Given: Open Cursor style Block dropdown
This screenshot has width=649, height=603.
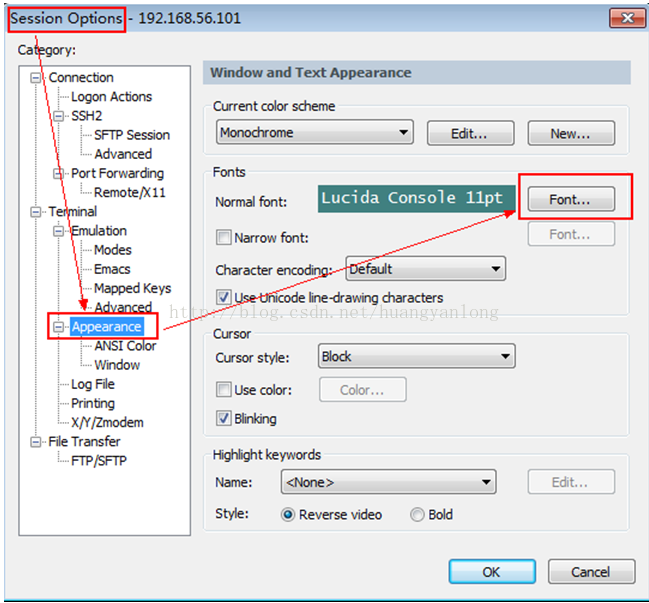Looking at the screenshot, I should pos(416,356).
